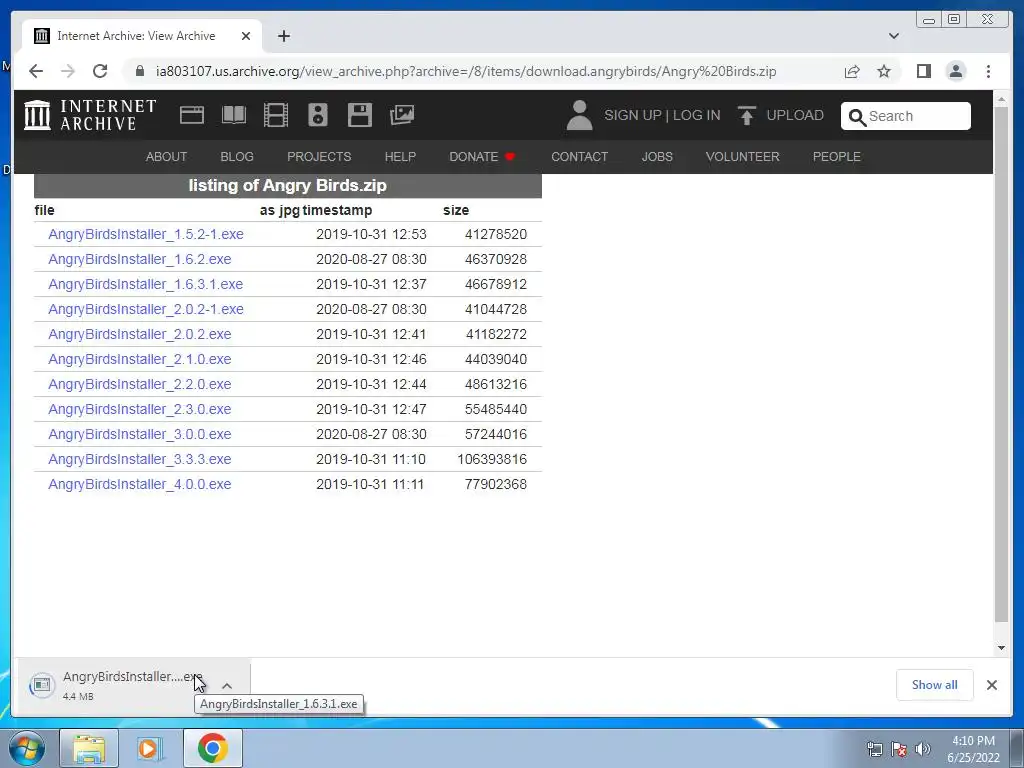Open the Chrome profile icon
Viewport: 1024px width, 768px height.
coord(956,71)
